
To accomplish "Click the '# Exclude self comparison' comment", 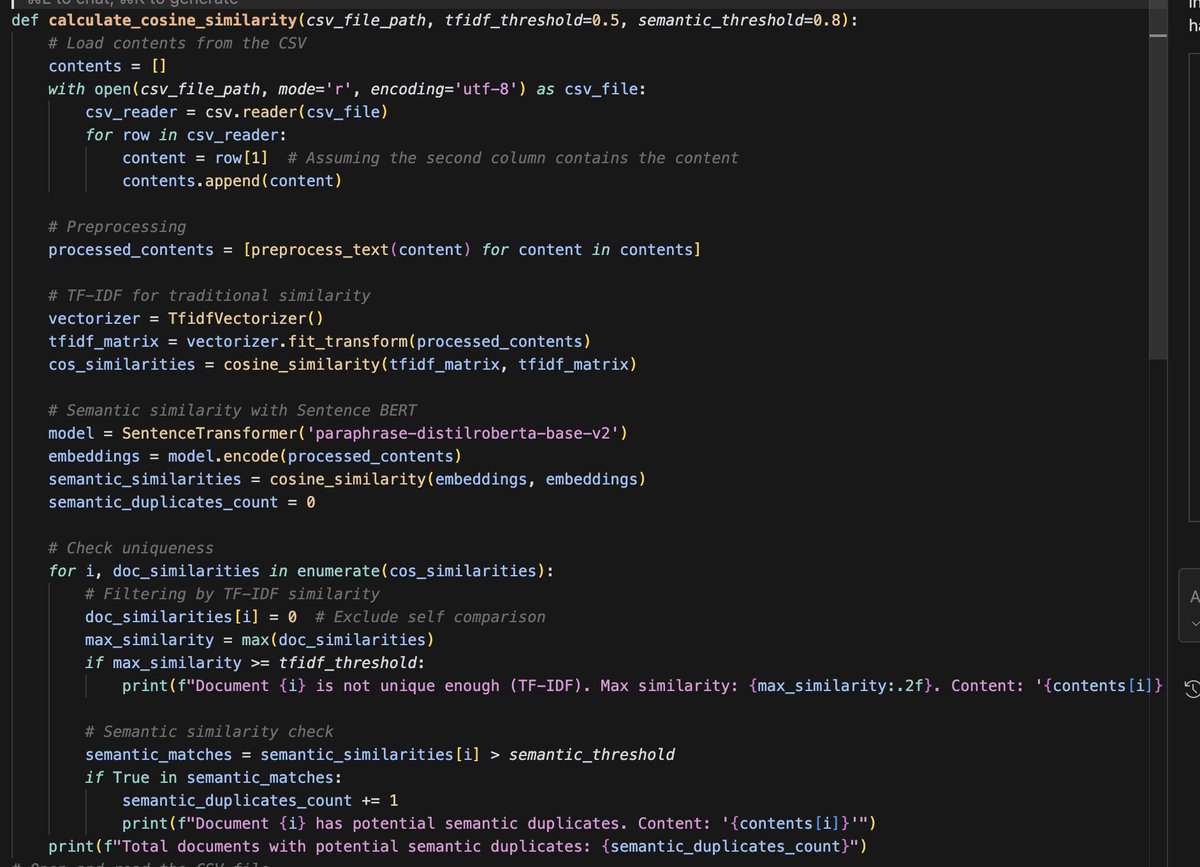I will point(430,618).
